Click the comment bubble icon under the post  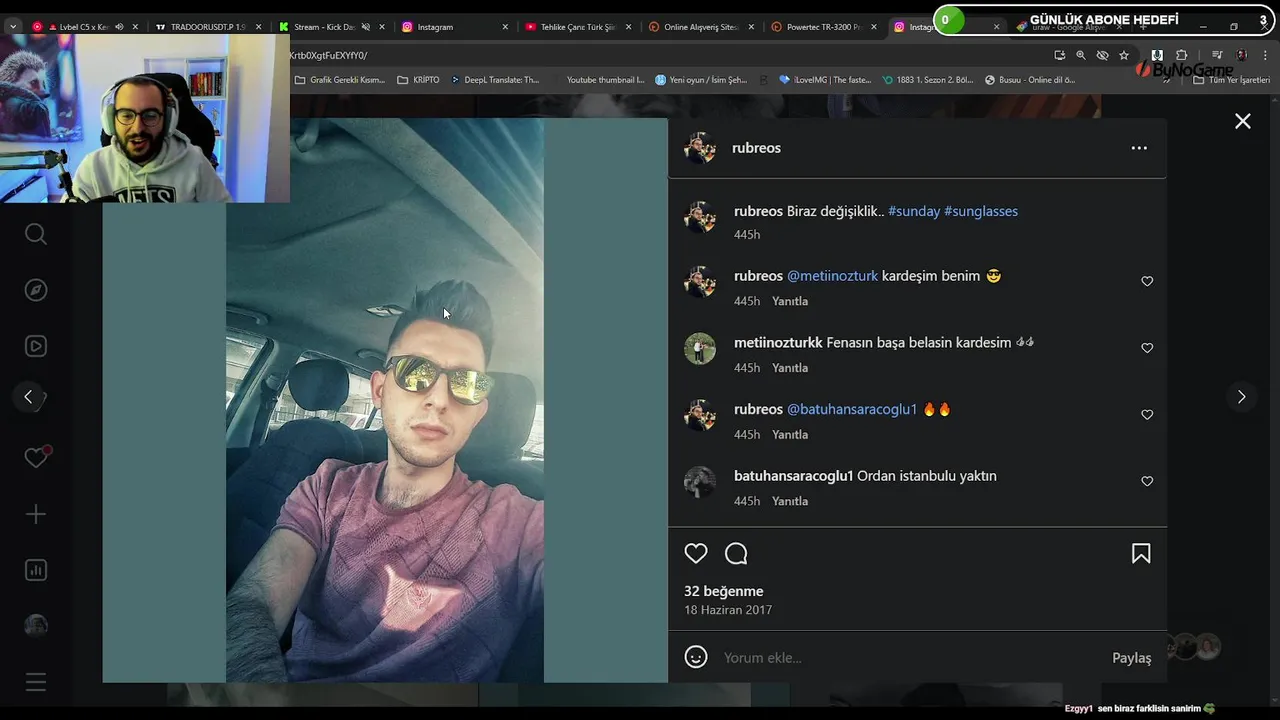(736, 554)
